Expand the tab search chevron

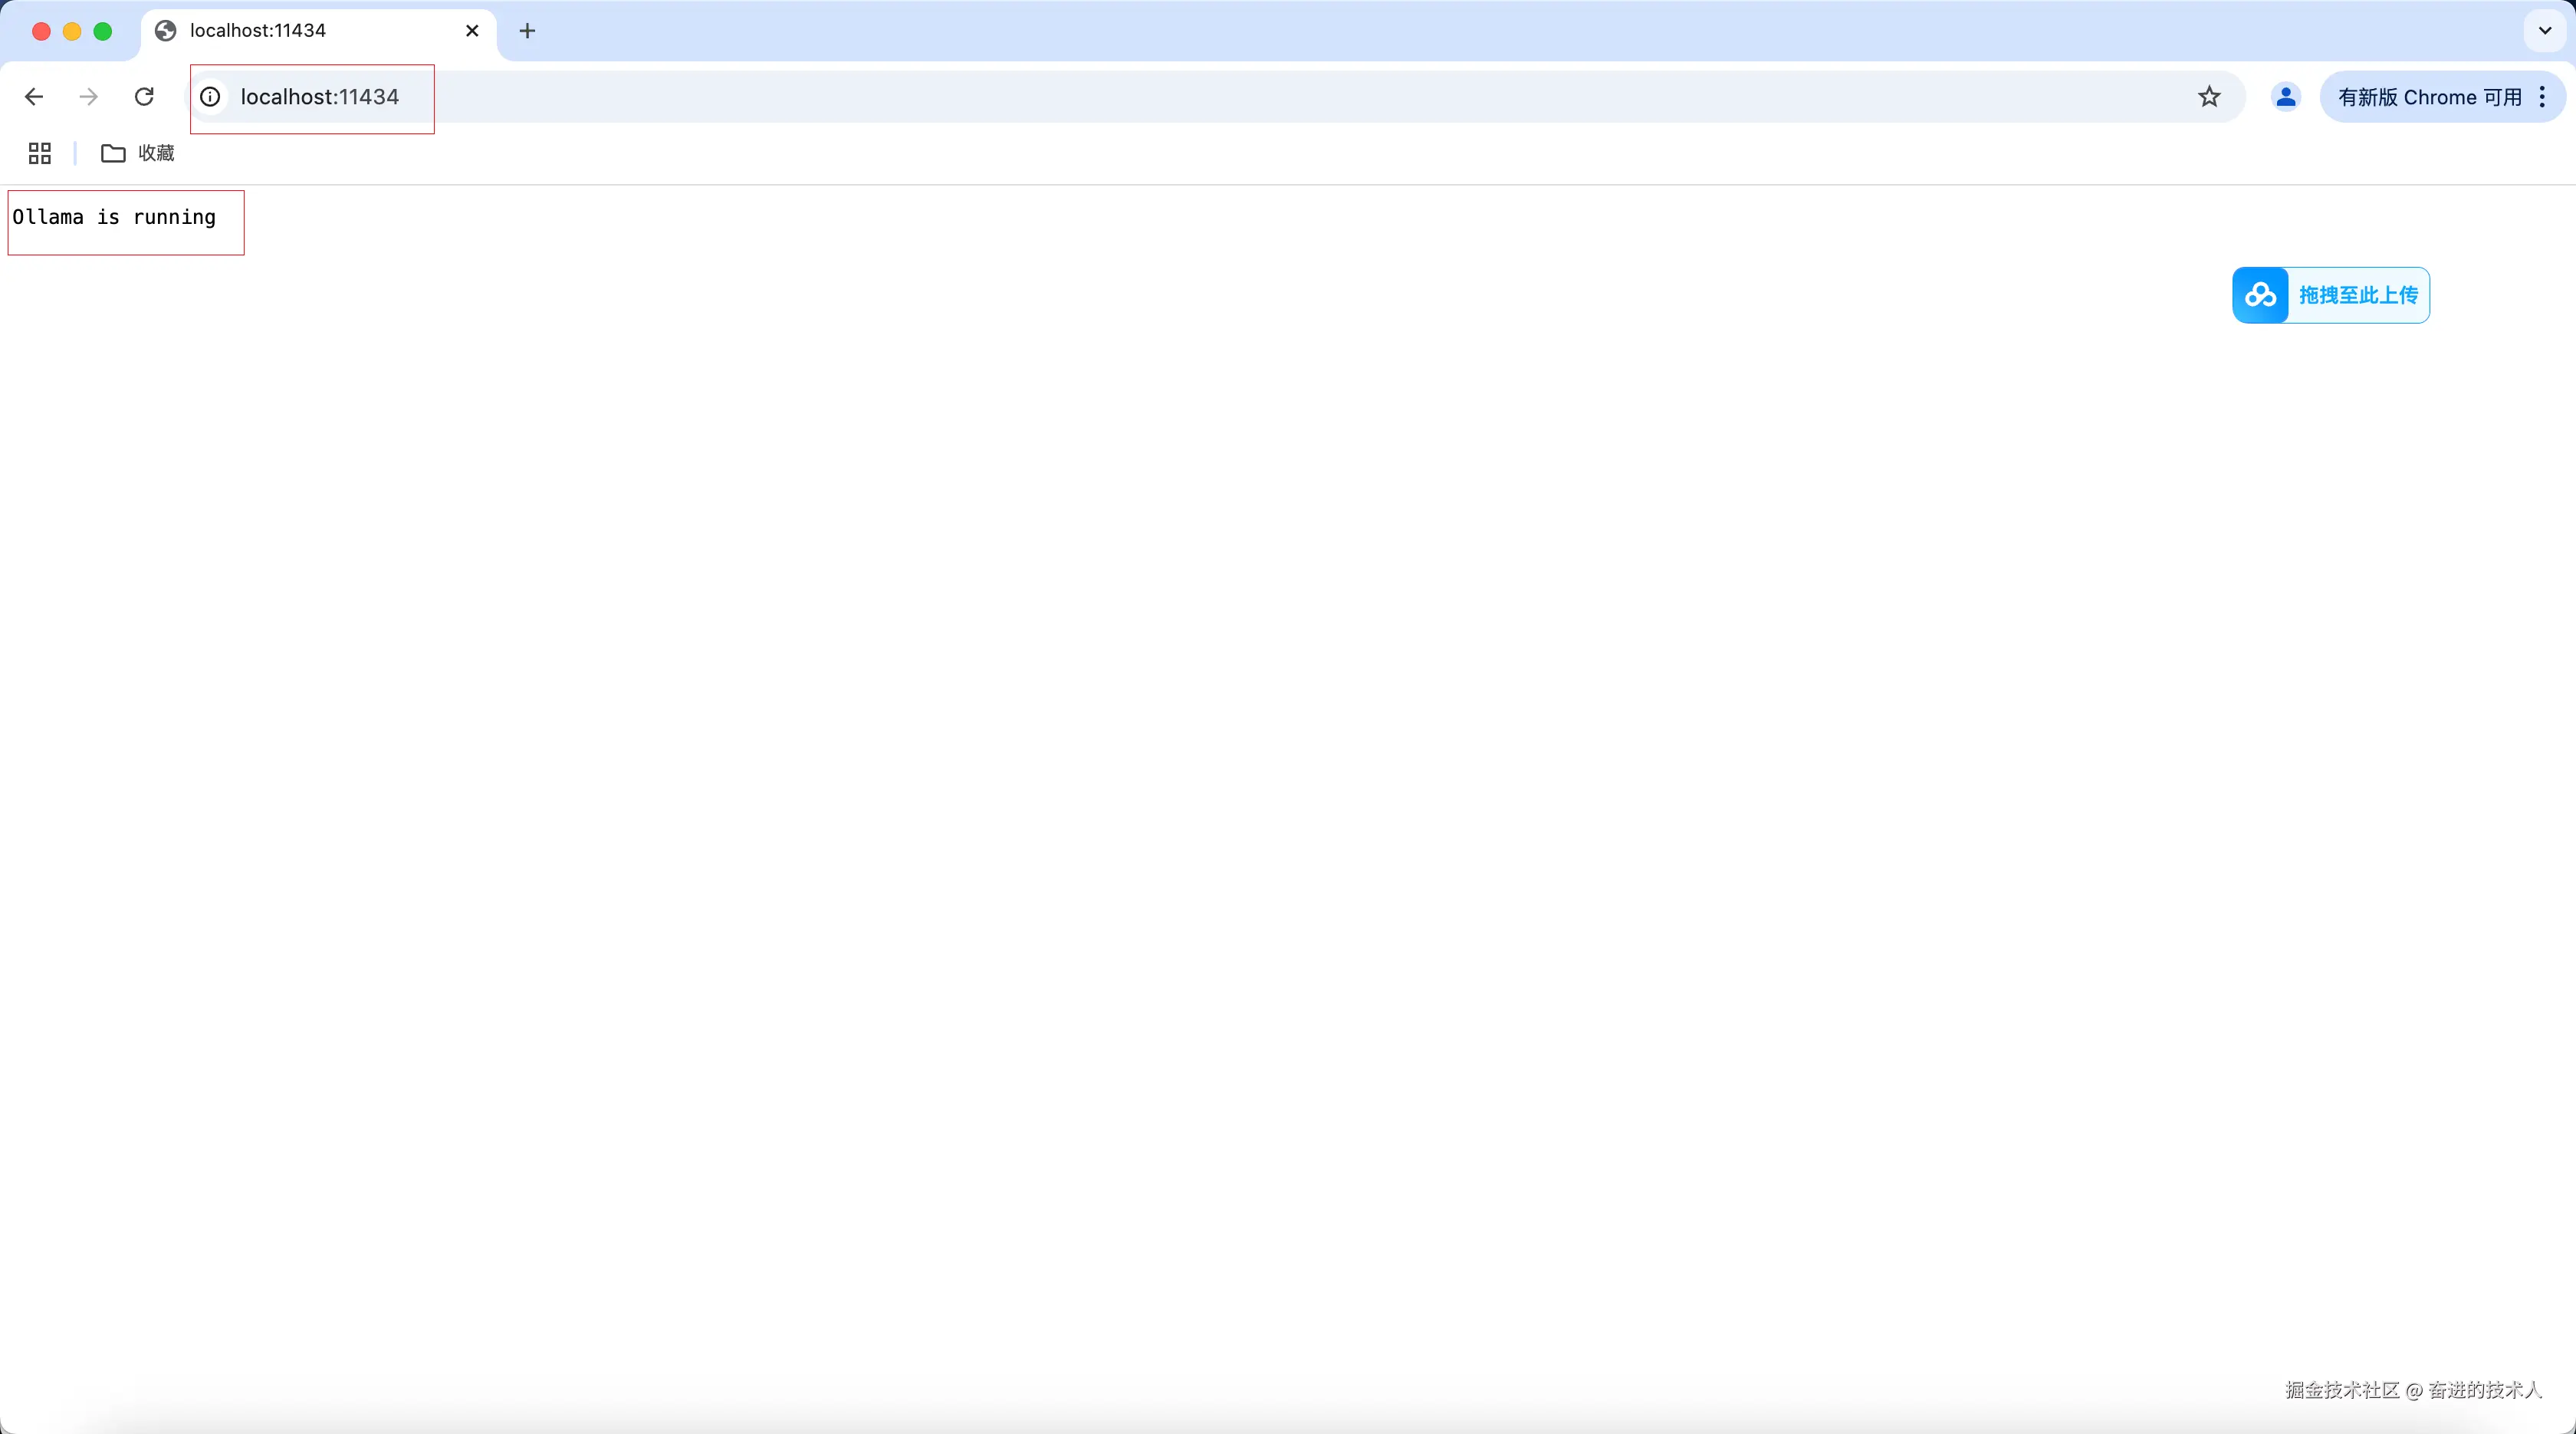(x=2545, y=31)
